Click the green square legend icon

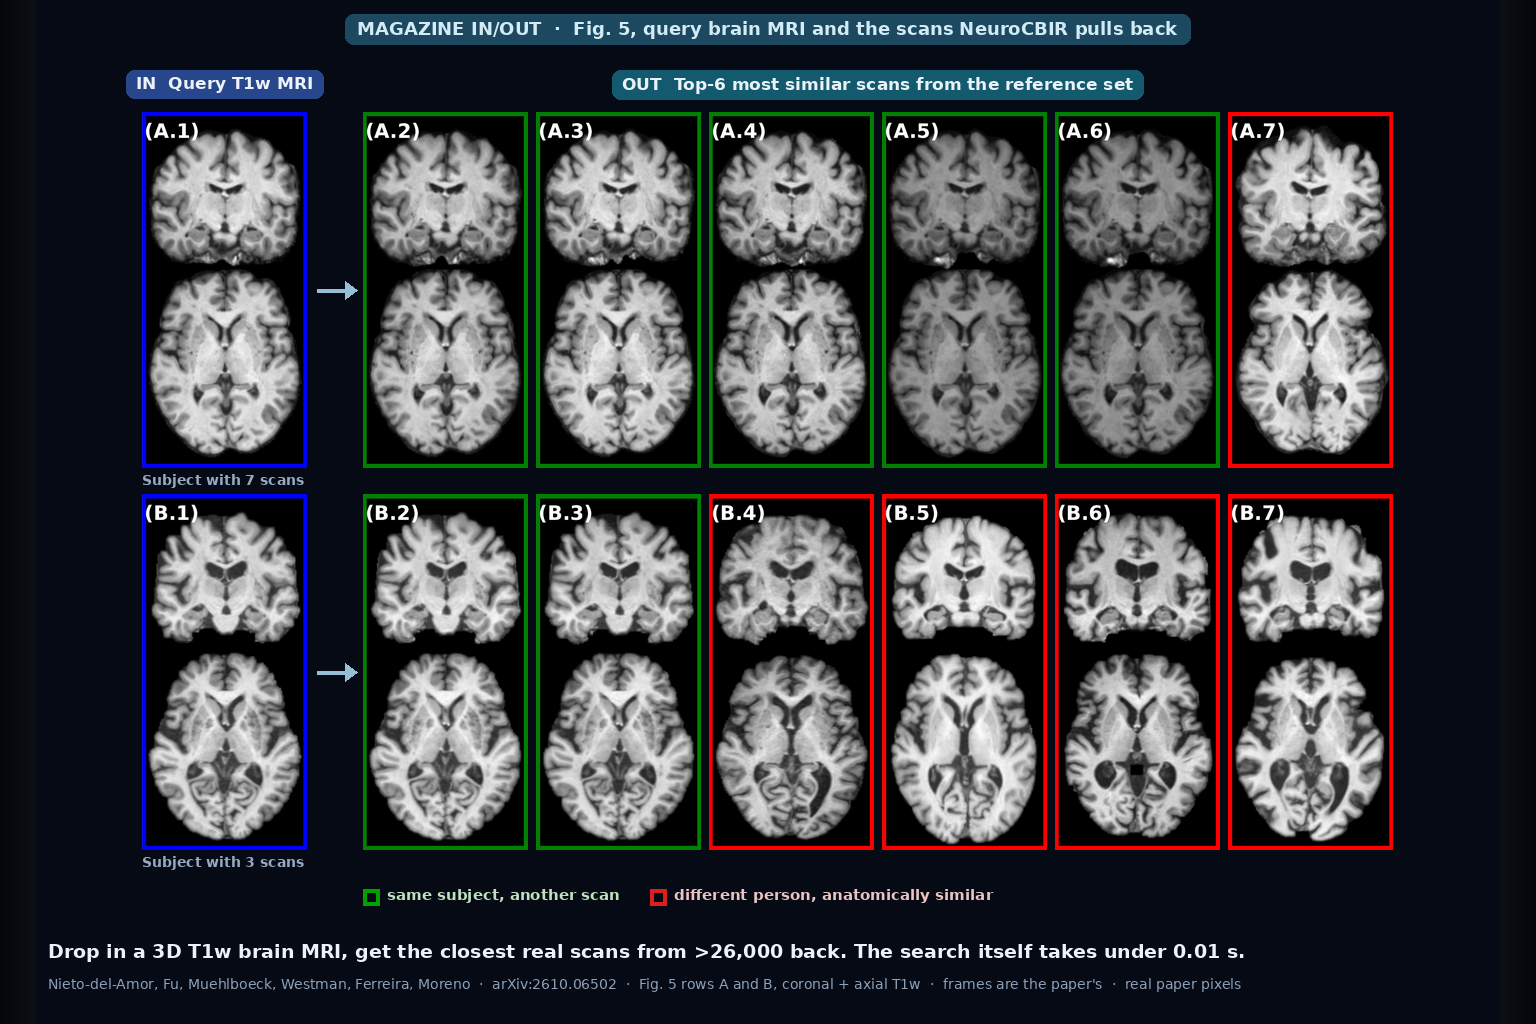tap(371, 897)
